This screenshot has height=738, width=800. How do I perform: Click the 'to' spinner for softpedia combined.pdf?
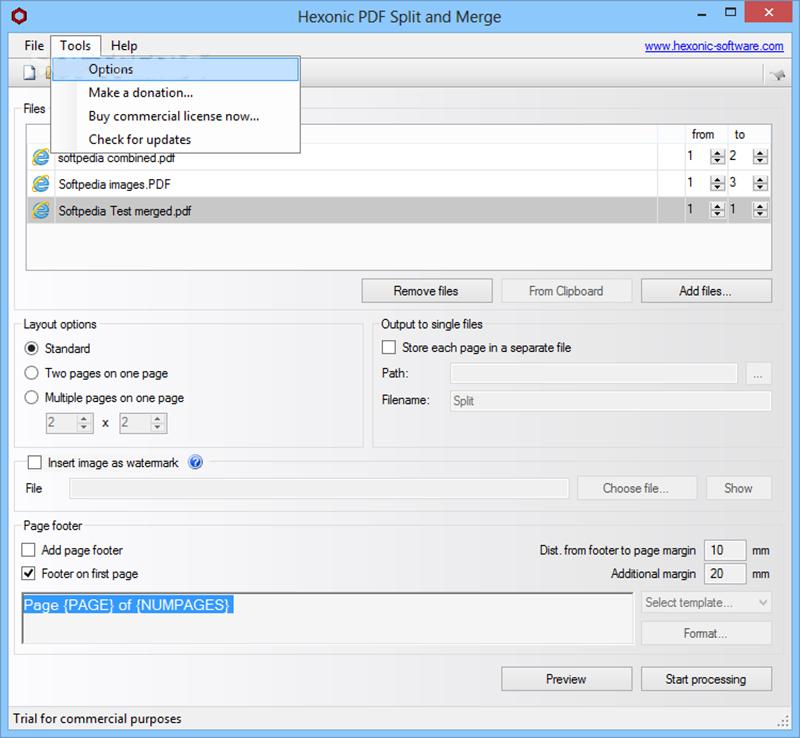[760, 157]
